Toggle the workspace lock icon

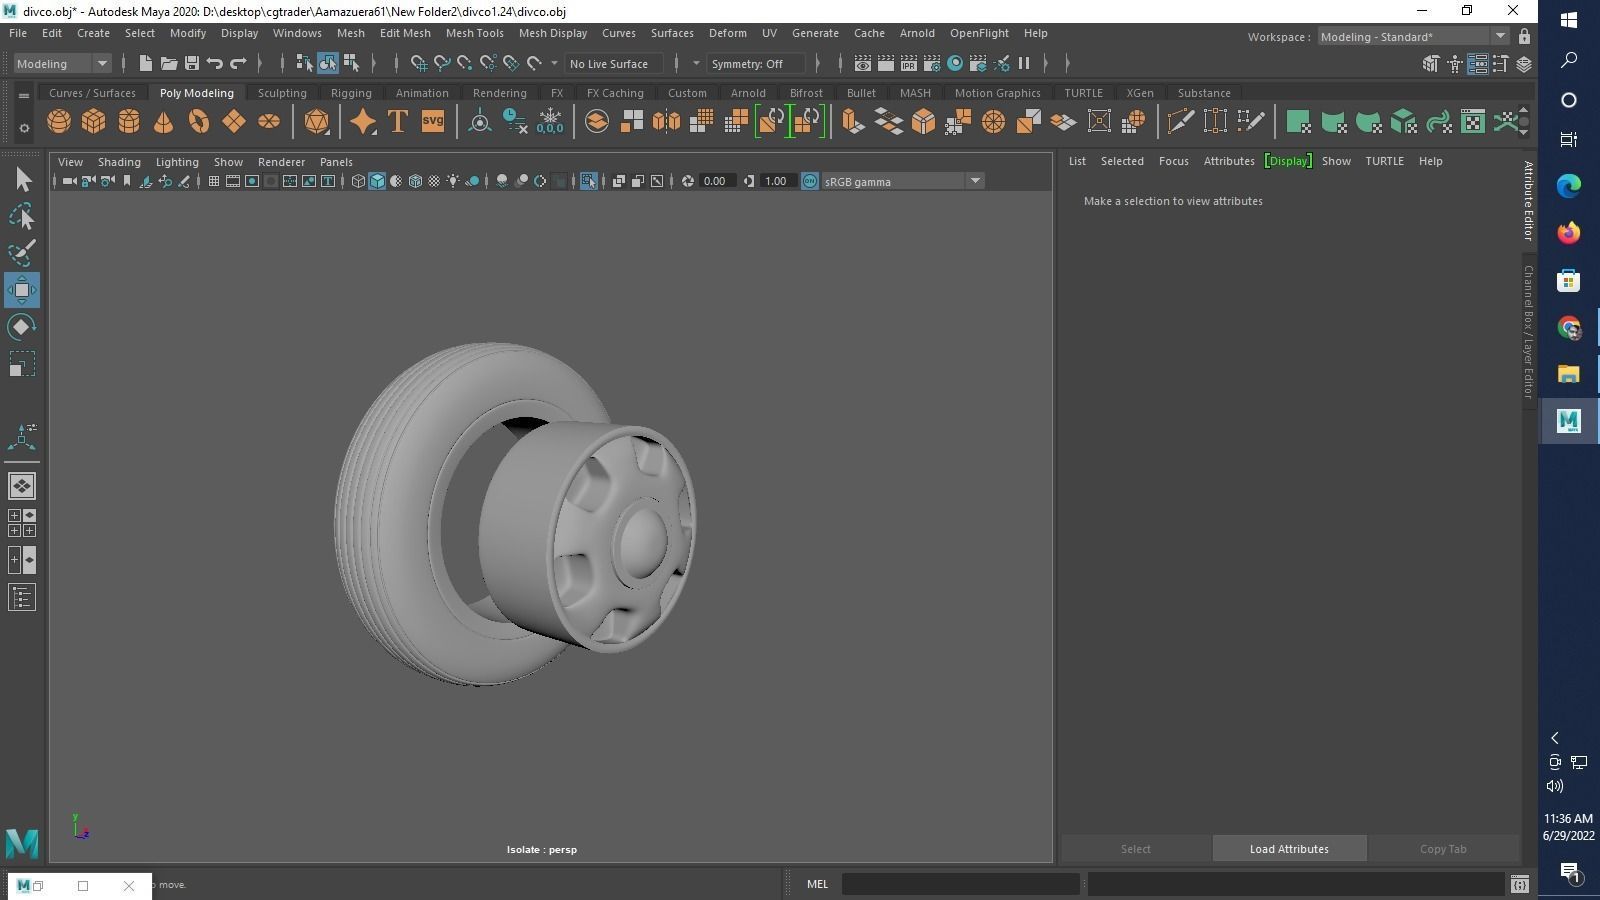pyautogui.click(x=1524, y=37)
